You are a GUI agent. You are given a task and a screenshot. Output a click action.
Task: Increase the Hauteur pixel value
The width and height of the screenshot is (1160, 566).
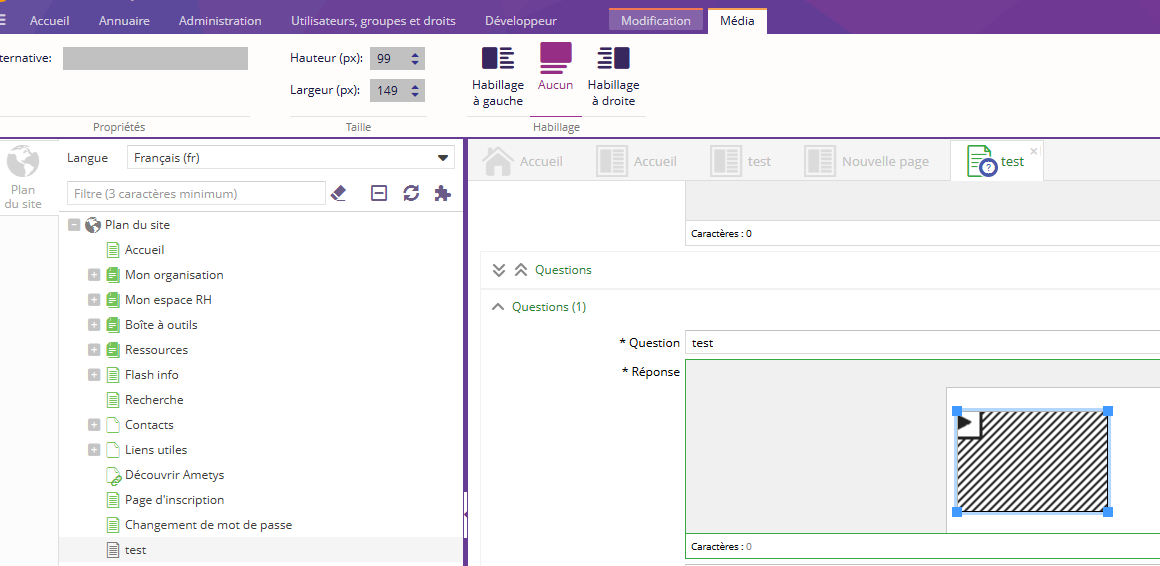pyautogui.click(x=416, y=54)
